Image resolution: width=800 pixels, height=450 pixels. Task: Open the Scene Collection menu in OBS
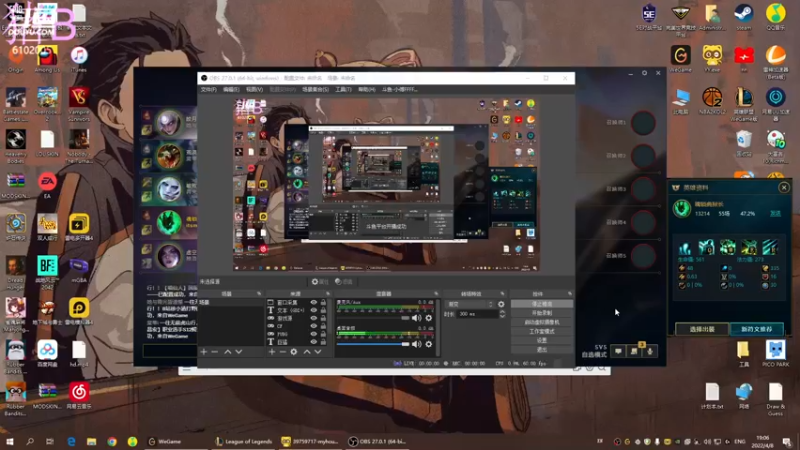tap(315, 89)
